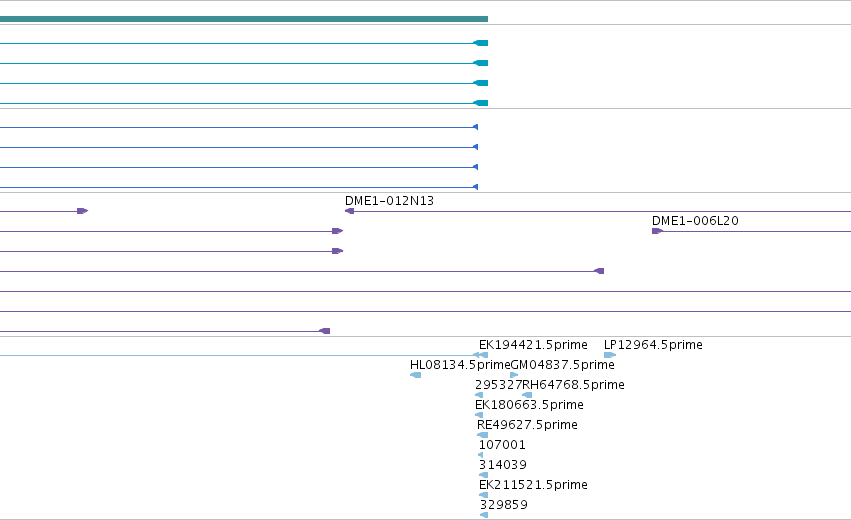Click the EK211521.5prime EST label
This screenshot has height=520, width=851.
pyautogui.click(x=533, y=485)
